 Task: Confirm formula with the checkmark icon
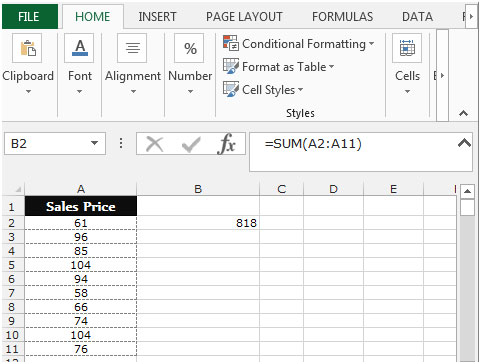(x=191, y=144)
